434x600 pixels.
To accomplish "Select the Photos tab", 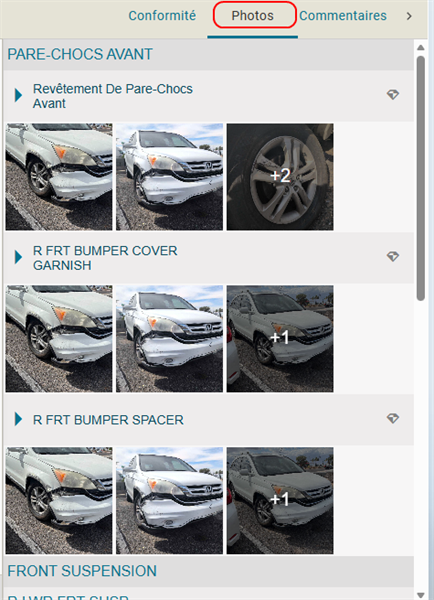I will tap(253, 16).
